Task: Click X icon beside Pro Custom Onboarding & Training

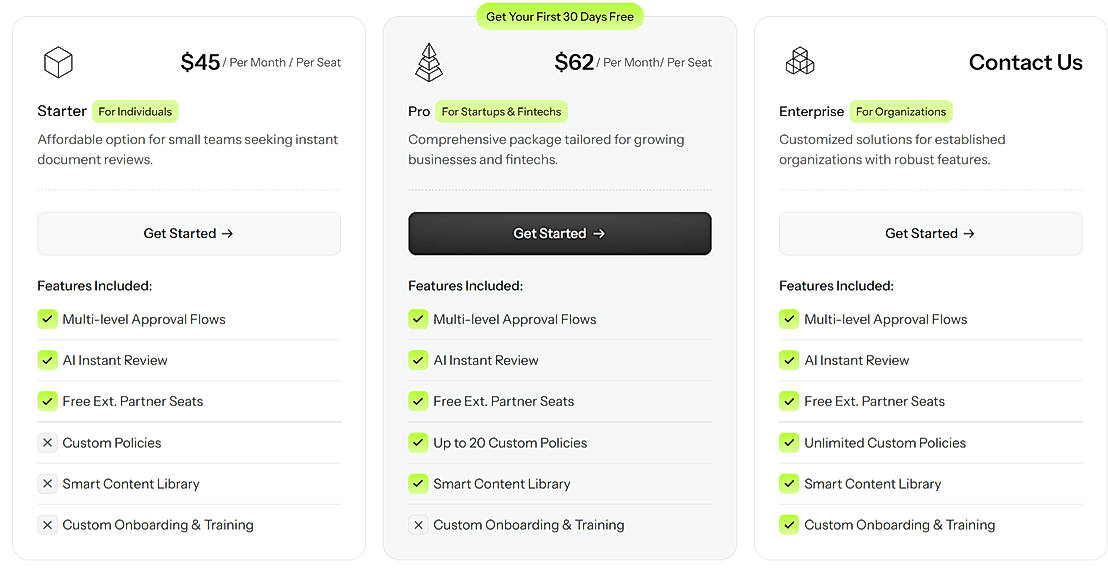Action: (418, 525)
